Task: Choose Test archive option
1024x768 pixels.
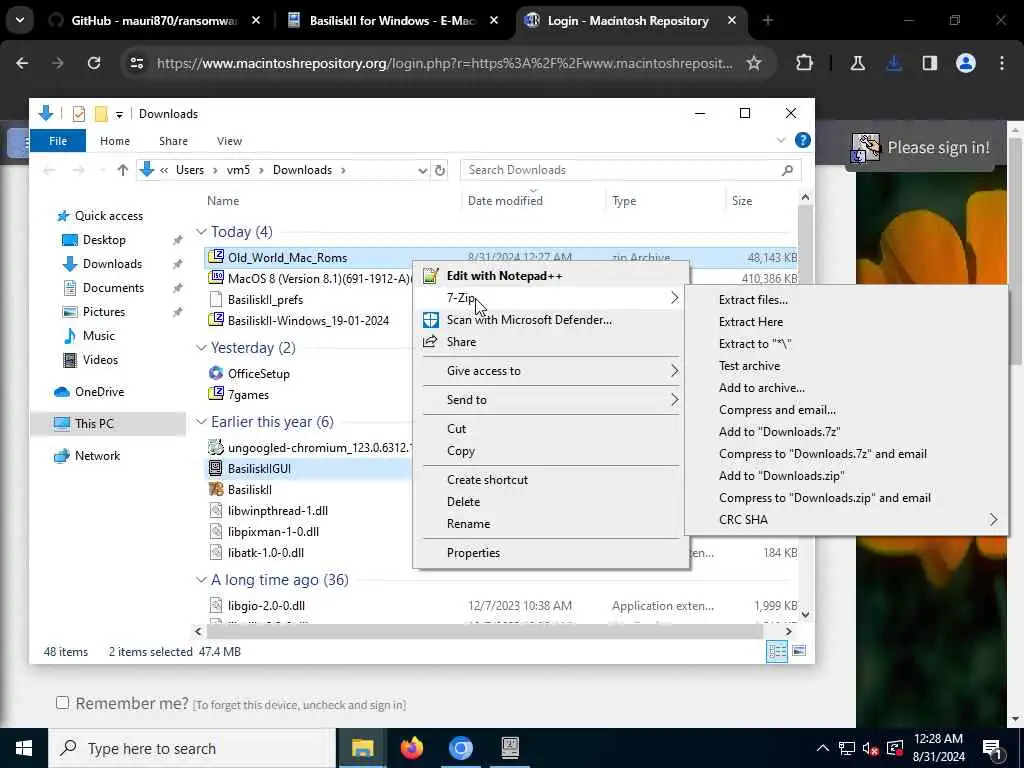Action: pyautogui.click(x=749, y=366)
